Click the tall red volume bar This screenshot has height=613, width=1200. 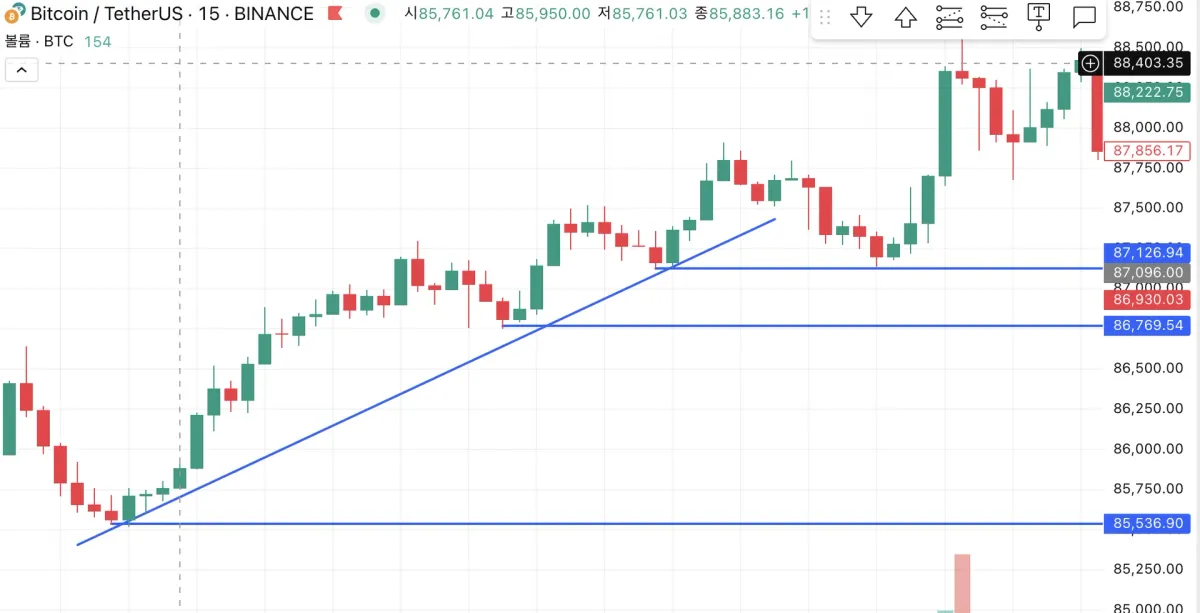[962, 582]
